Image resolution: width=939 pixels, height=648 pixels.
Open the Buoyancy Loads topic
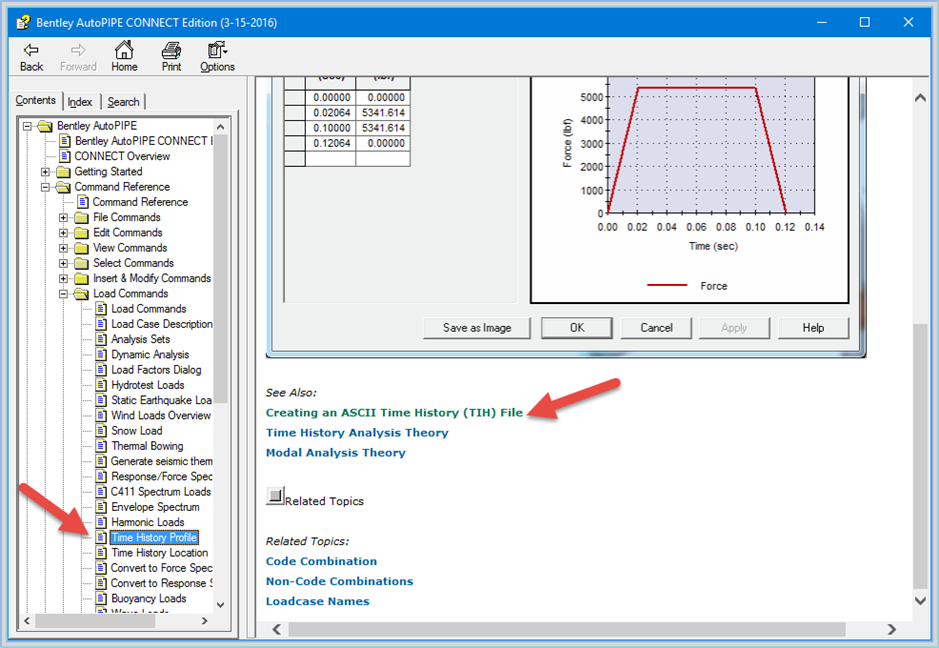tap(149, 599)
